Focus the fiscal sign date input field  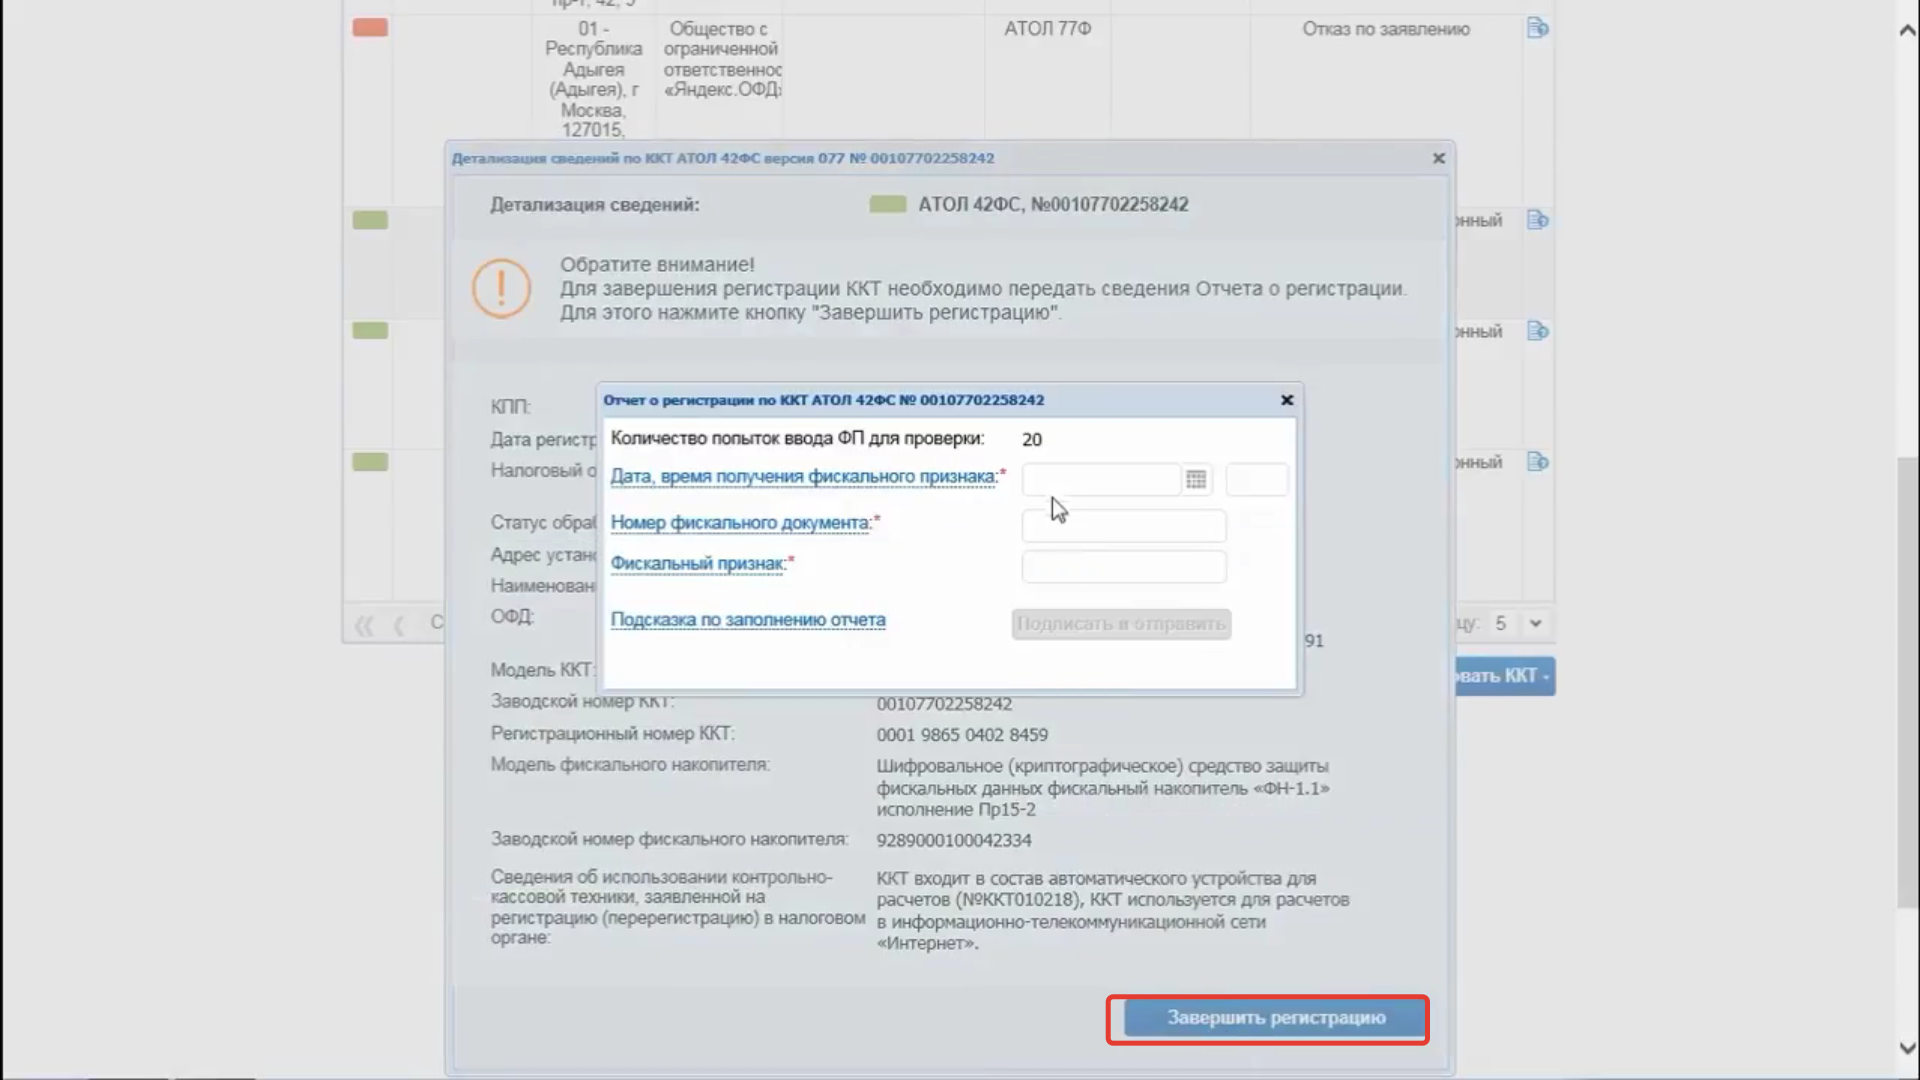pos(1100,480)
